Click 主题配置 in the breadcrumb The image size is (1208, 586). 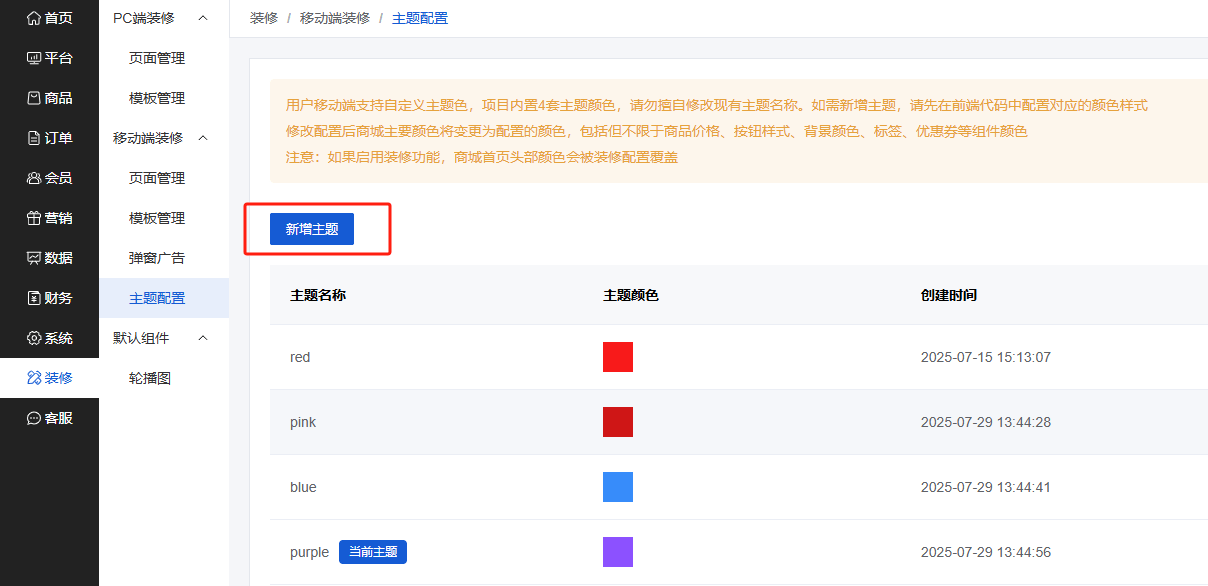[x=420, y=18]
